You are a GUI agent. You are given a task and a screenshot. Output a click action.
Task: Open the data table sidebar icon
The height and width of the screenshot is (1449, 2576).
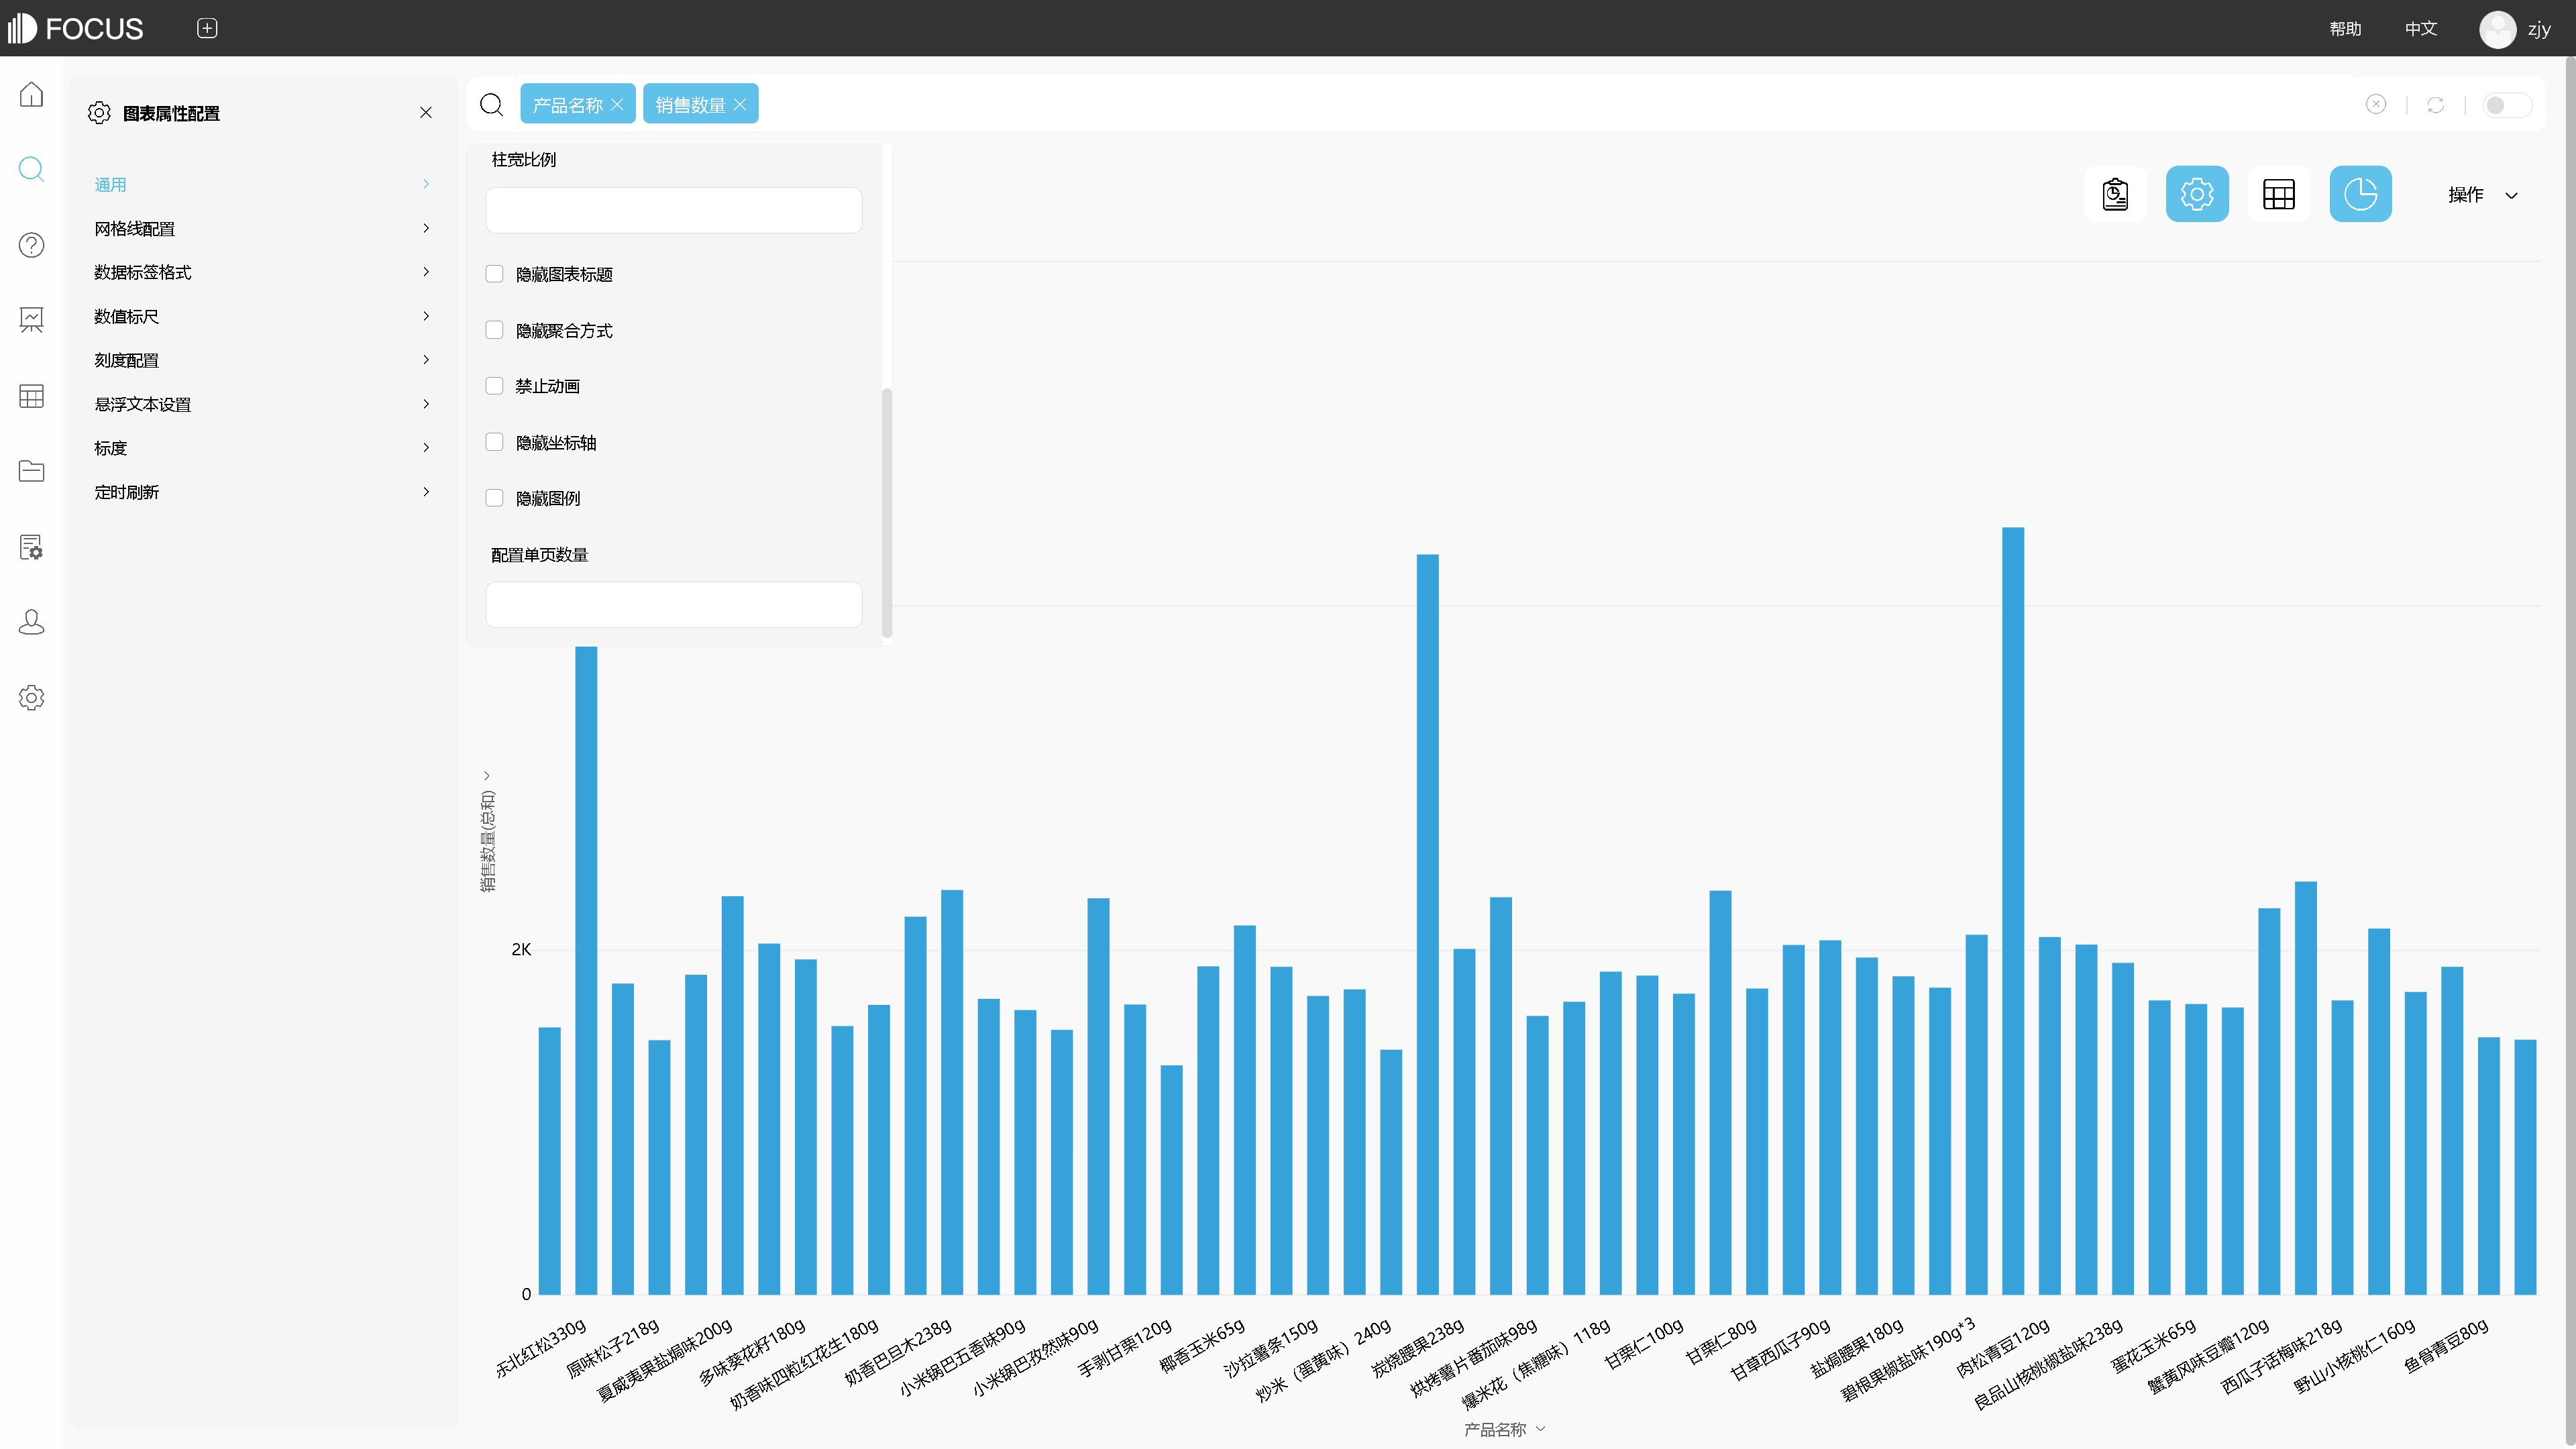click(x=31, y=396)
